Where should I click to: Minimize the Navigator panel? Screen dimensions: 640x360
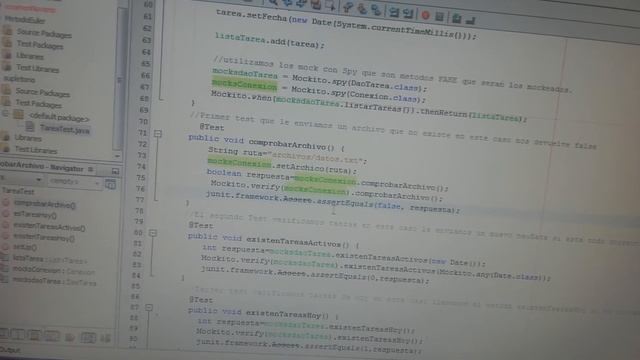click(115, 171)
